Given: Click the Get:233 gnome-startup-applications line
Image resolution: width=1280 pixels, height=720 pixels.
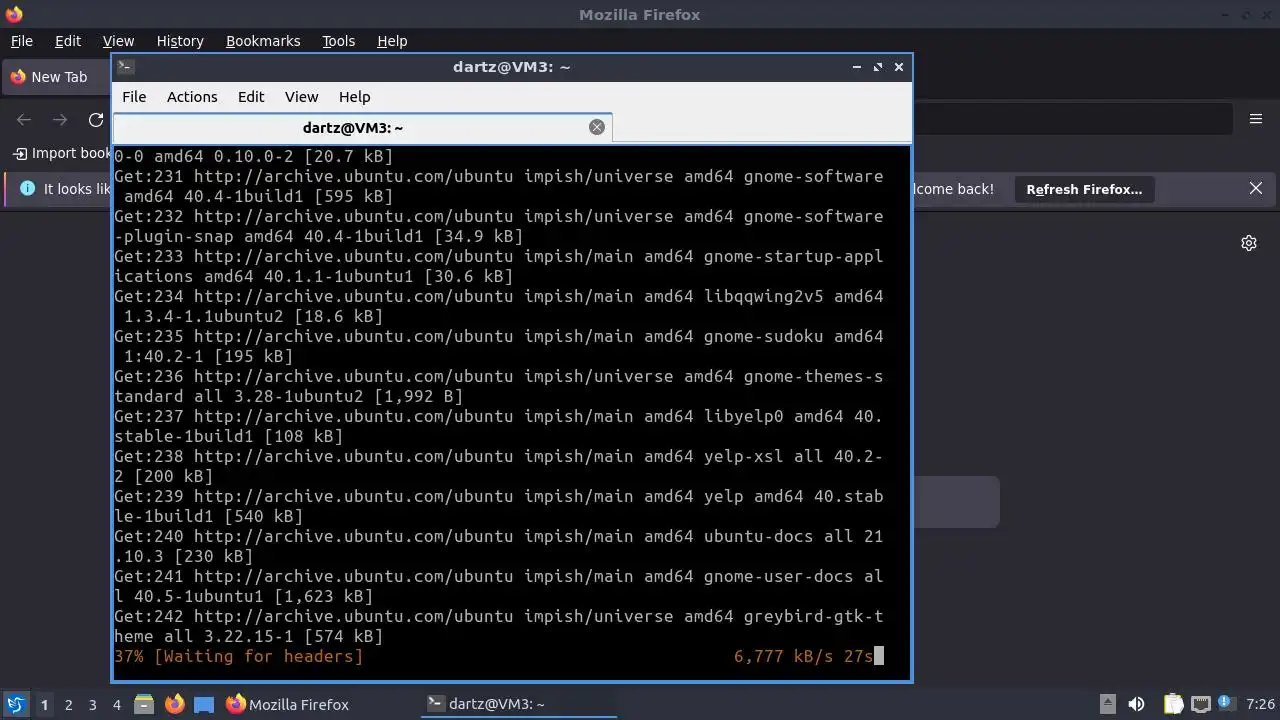Looking at the screenshot, I should 499,266.
